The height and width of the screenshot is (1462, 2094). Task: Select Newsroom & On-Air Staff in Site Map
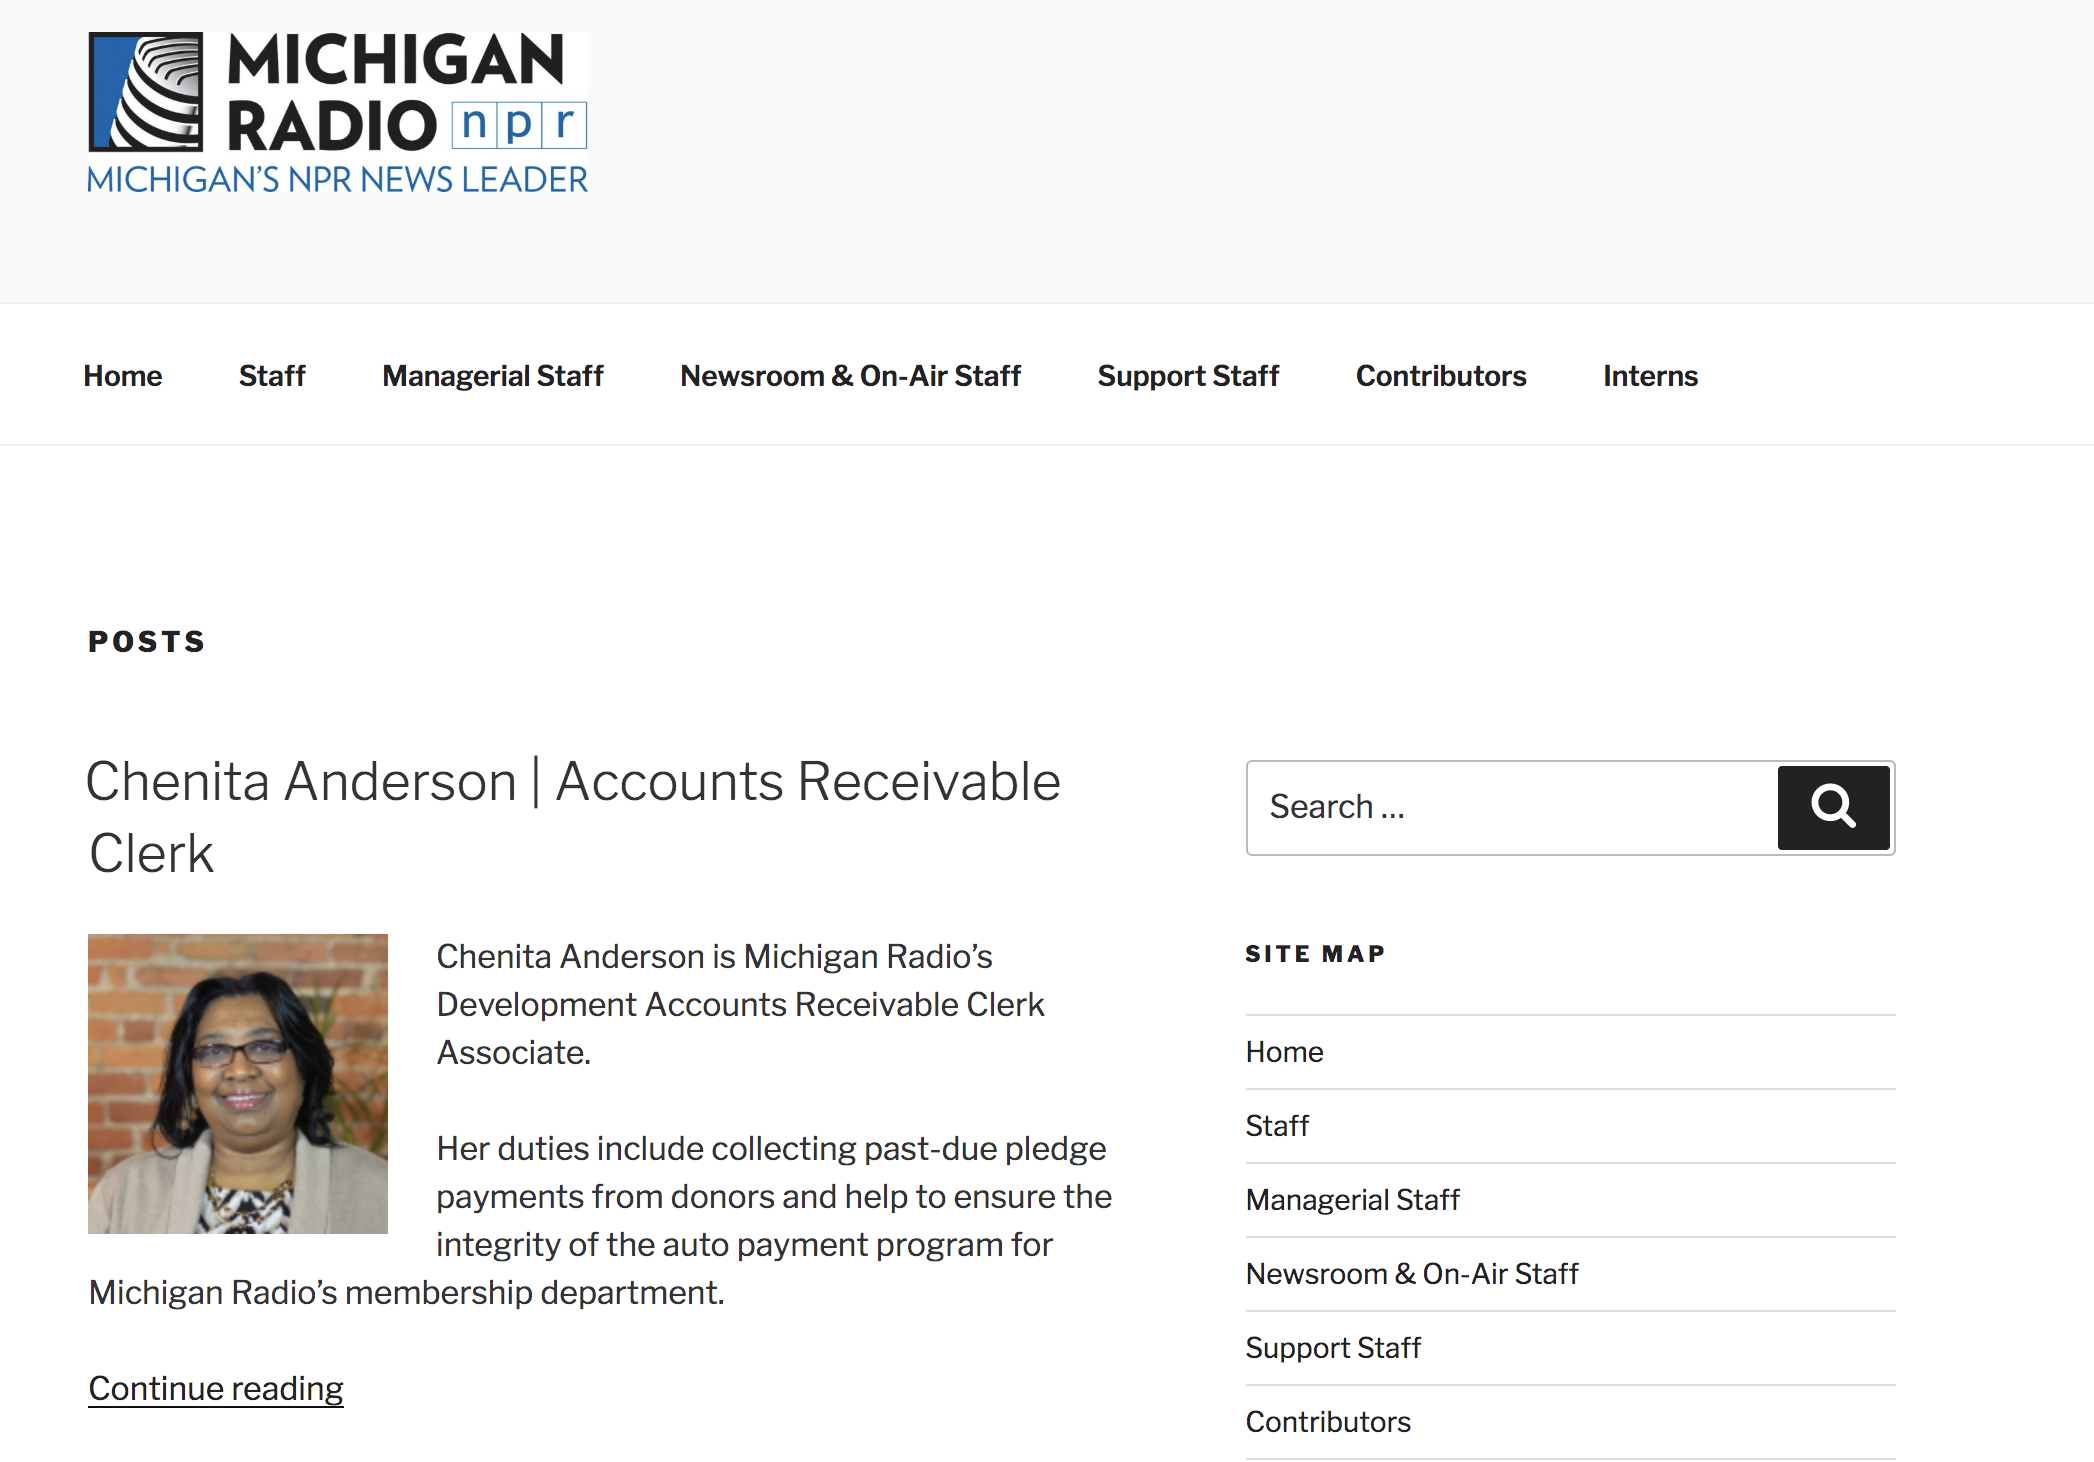coord(1411,1274)
